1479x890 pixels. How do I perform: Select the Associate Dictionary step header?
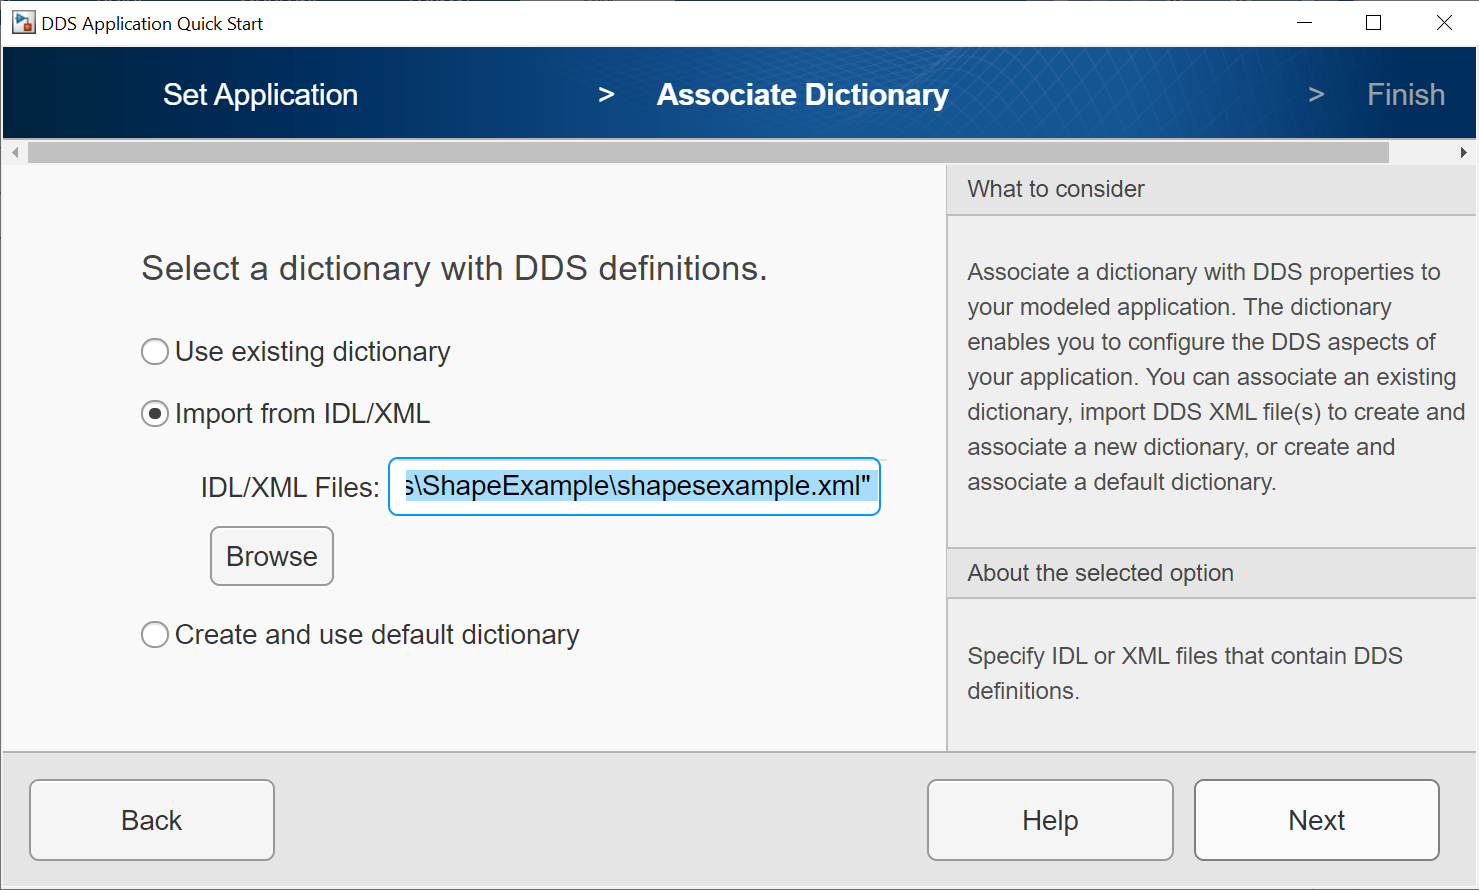[803, 95]
